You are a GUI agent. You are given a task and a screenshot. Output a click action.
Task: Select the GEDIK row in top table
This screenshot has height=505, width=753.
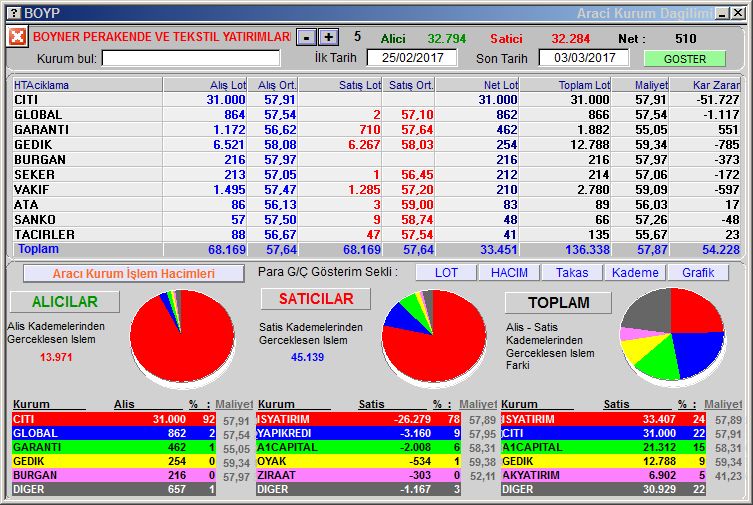tap(376, 144)
